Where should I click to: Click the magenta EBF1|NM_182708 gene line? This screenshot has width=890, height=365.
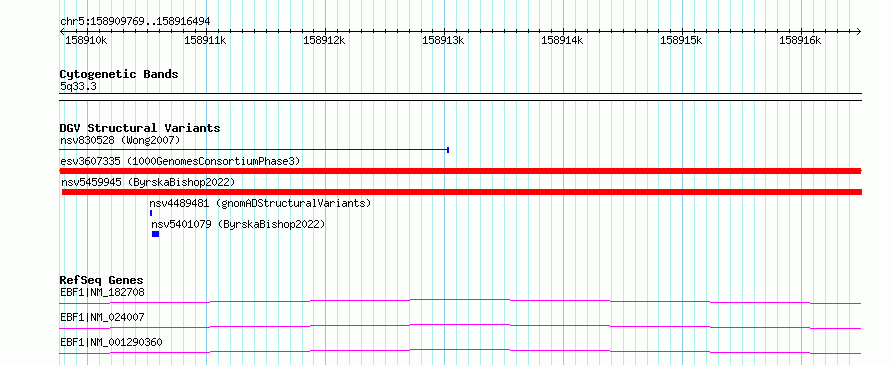click(460, 301)
